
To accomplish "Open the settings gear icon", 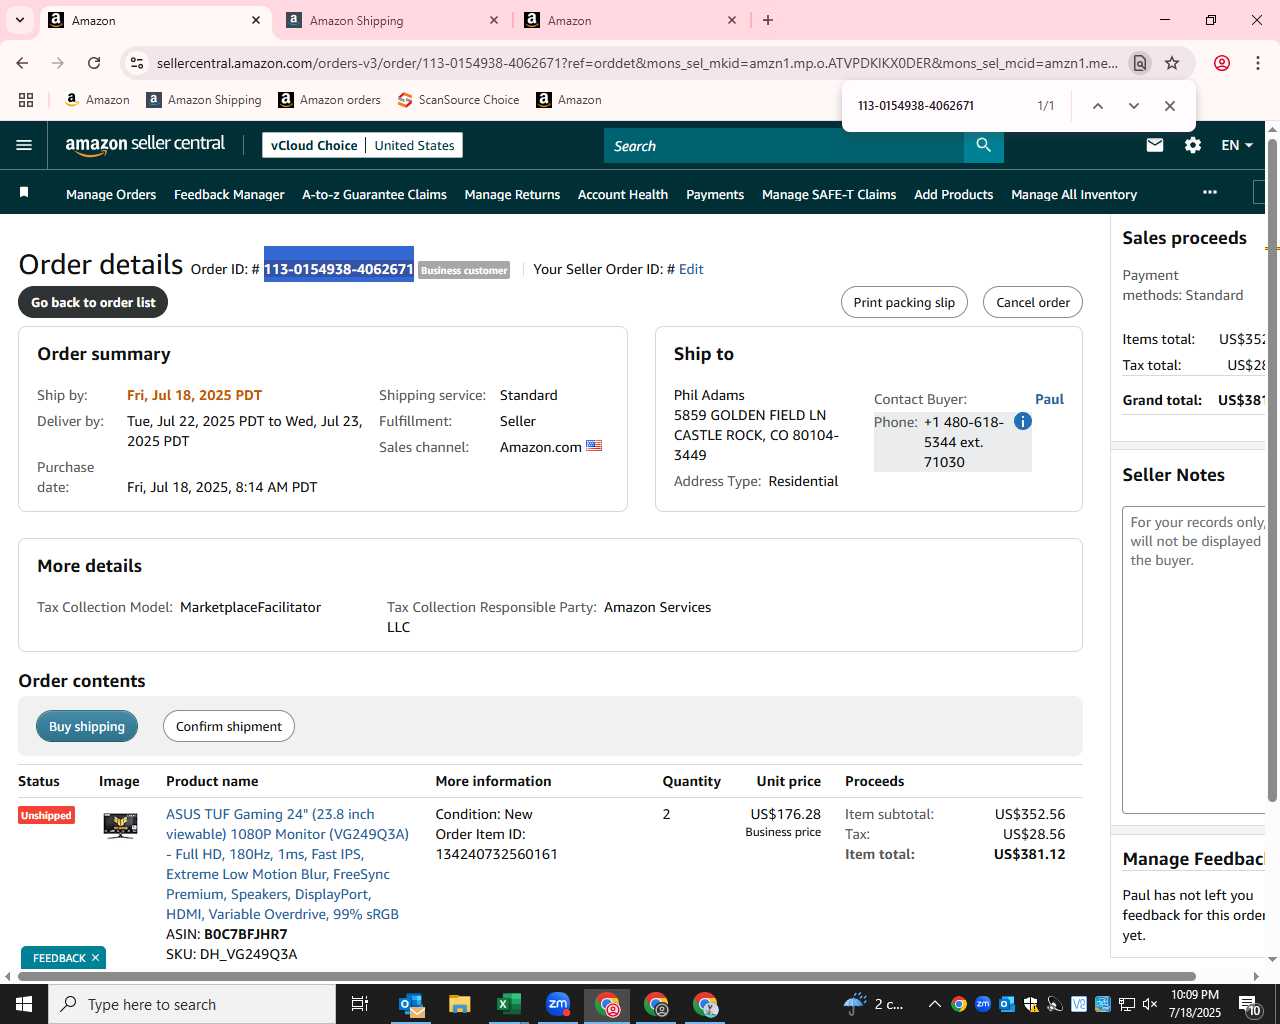I will (x=1193, y=145).
